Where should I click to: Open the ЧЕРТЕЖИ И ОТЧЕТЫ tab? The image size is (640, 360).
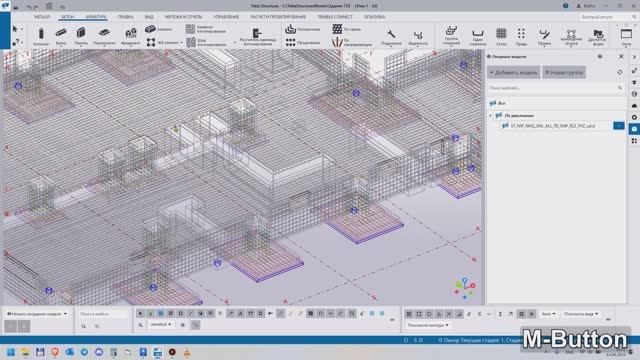click(183, 17)
